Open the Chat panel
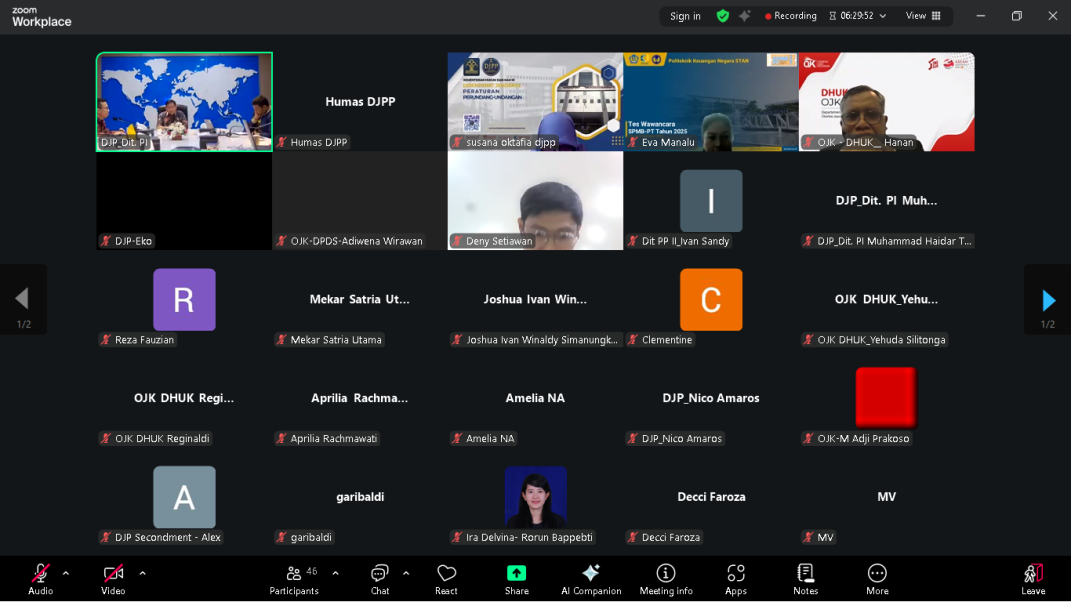 pyautogui.click(x=379, y=578)
